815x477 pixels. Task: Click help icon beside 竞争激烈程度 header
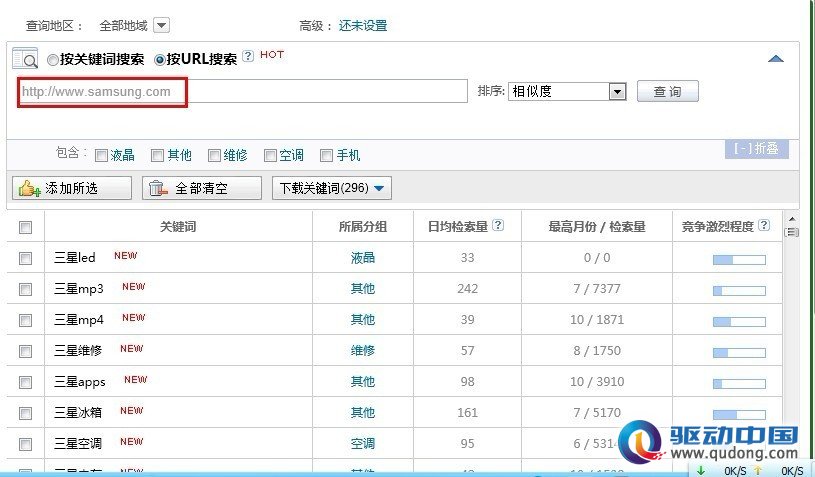click(764, 225)
